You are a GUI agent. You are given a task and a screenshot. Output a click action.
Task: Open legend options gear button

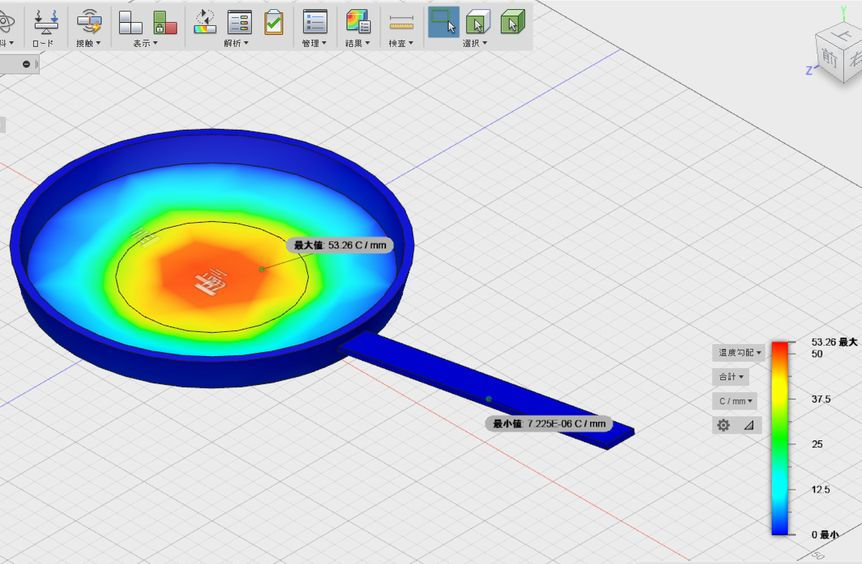(x=723, y=425)
